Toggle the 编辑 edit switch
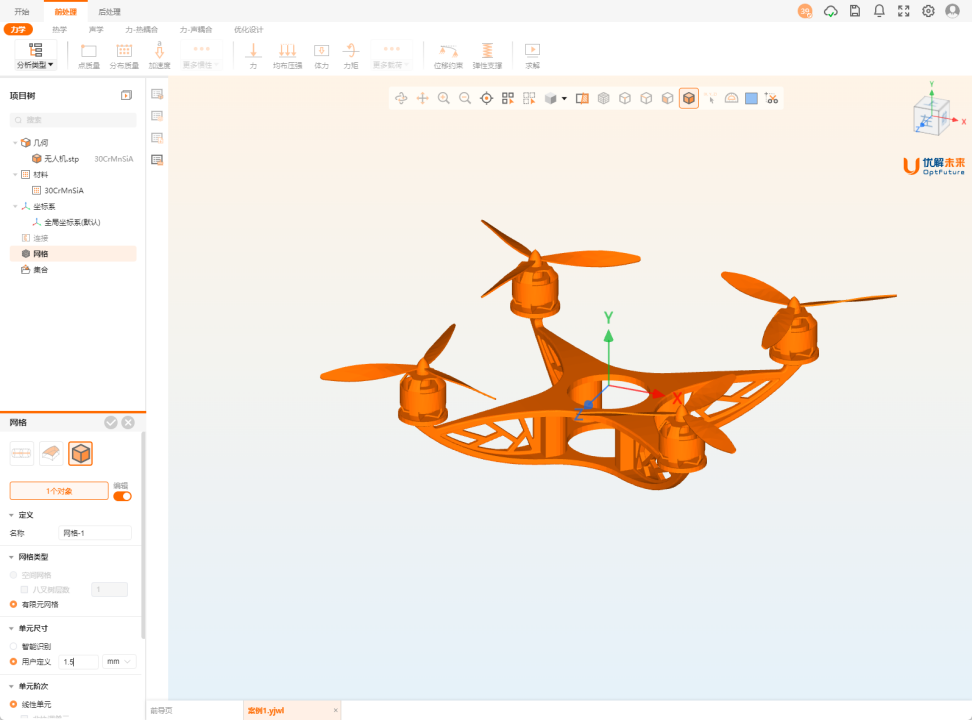The width and height of the screenshot is (972, 720). click(123, 496)
